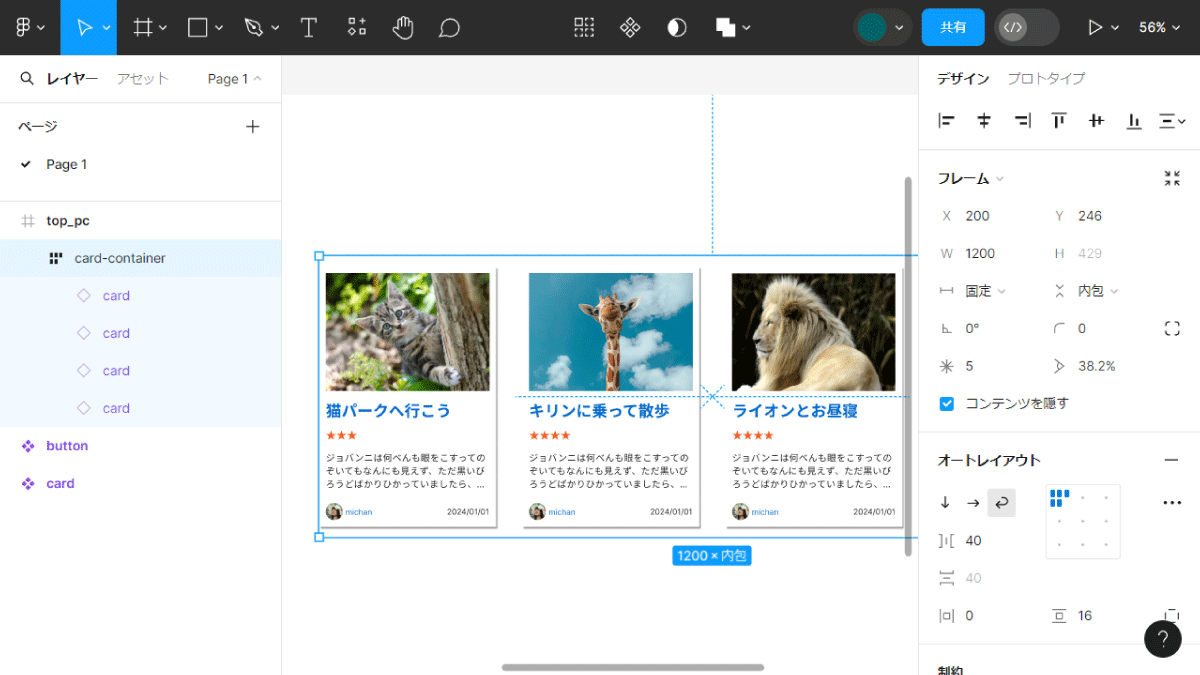Open shape tools dropdown arrow
This screenshot has width=1200, height=675.
coord(219,28)
